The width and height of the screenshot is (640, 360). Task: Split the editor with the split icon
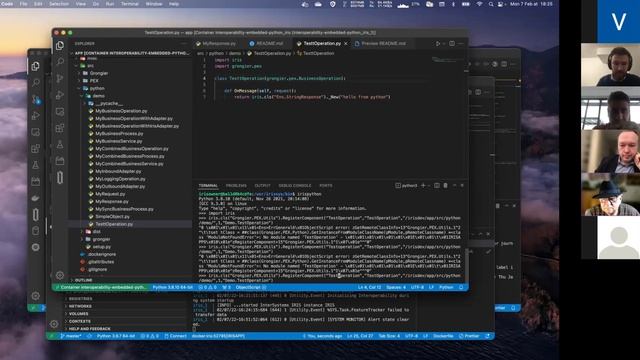click(x=452, y=43)
